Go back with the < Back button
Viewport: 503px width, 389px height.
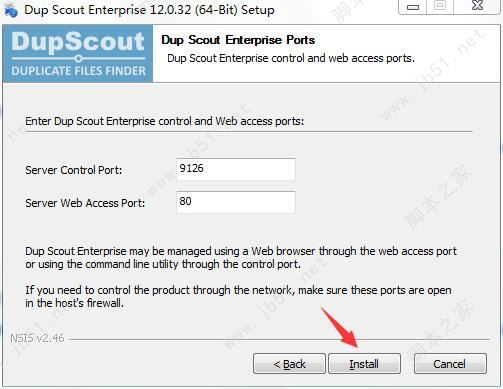[x=289, y=364]
